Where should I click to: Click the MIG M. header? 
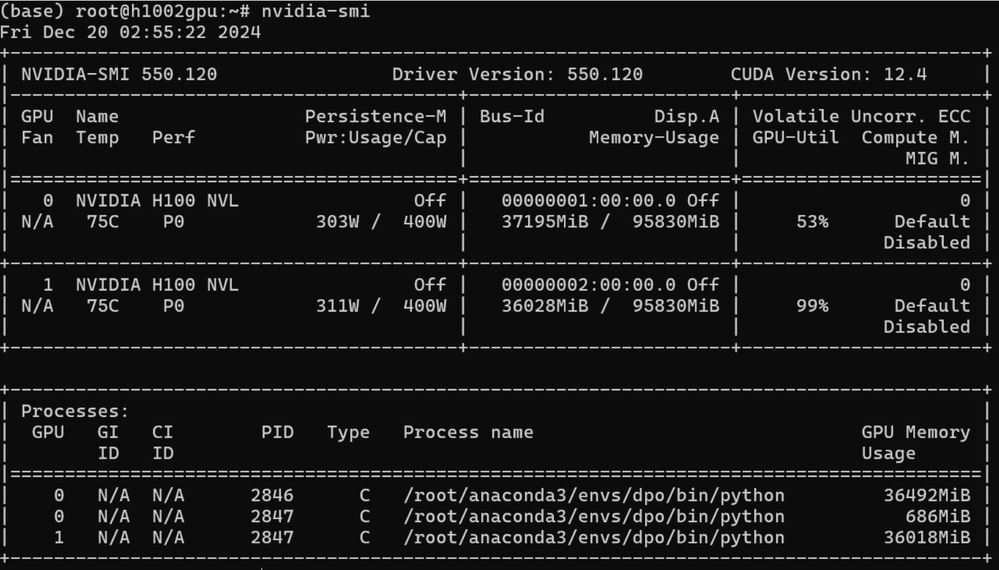938,159
